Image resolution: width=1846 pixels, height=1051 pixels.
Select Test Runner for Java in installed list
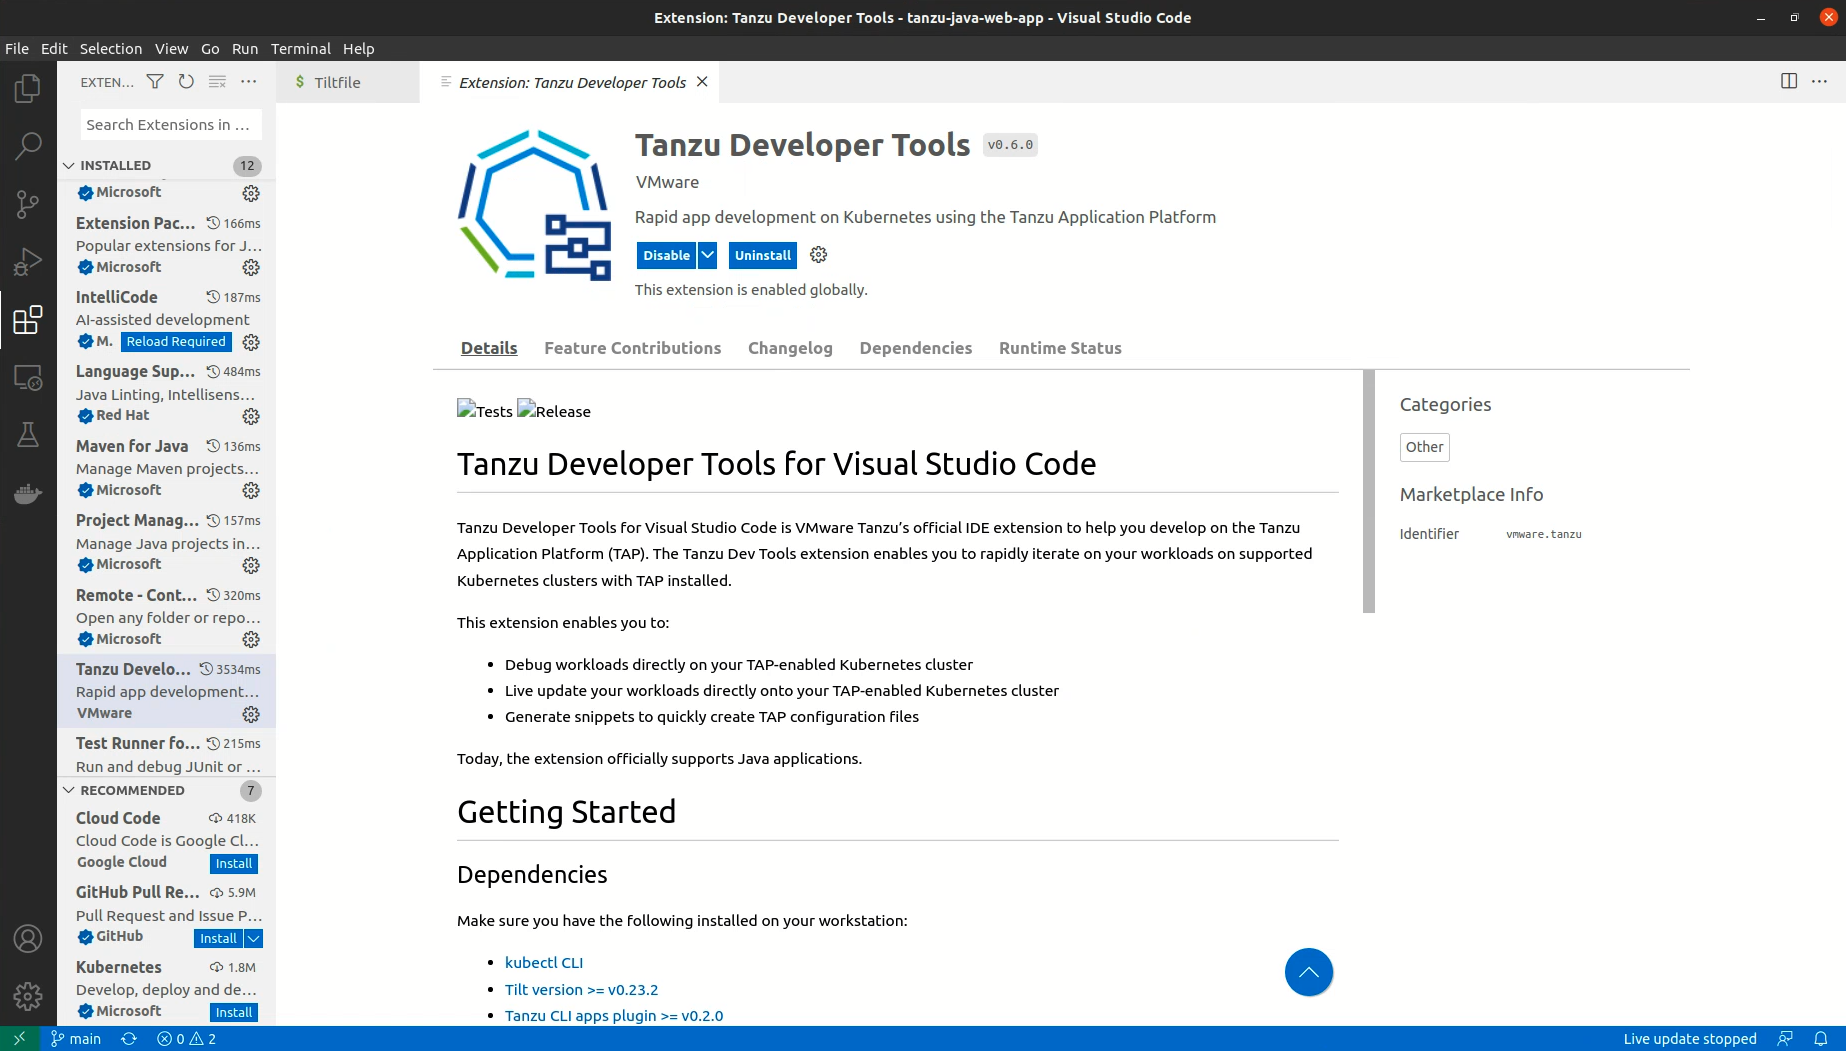click(167, 754)
